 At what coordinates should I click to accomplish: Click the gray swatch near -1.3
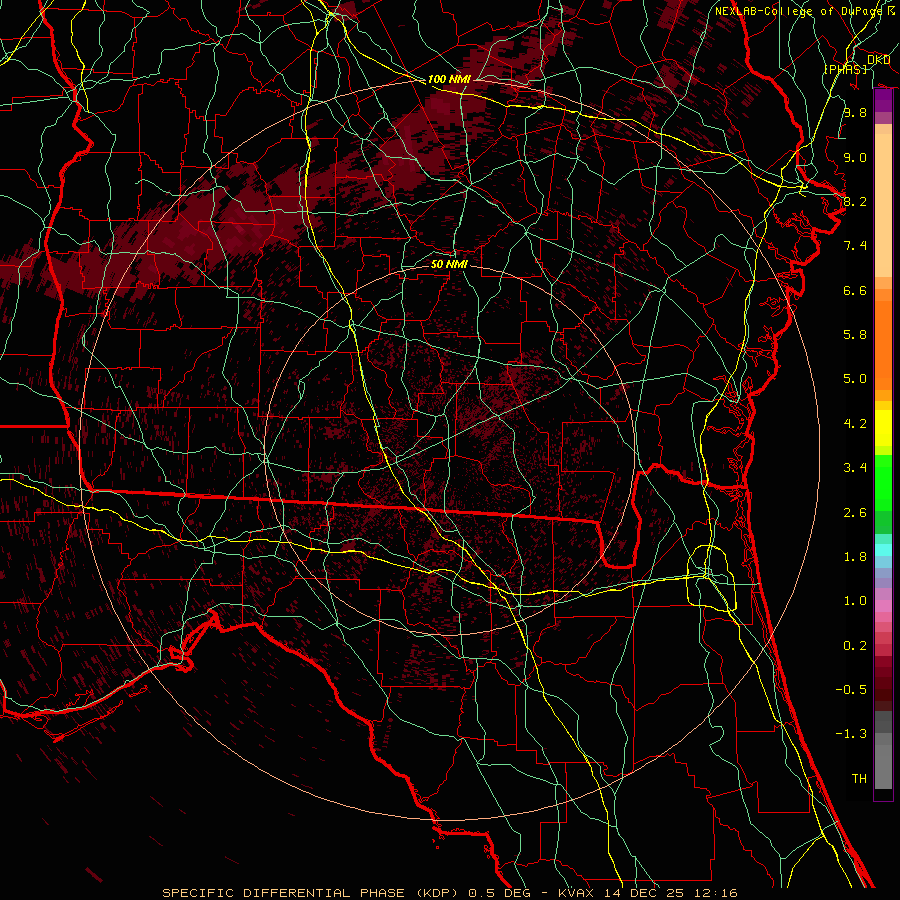click(883, 735)
